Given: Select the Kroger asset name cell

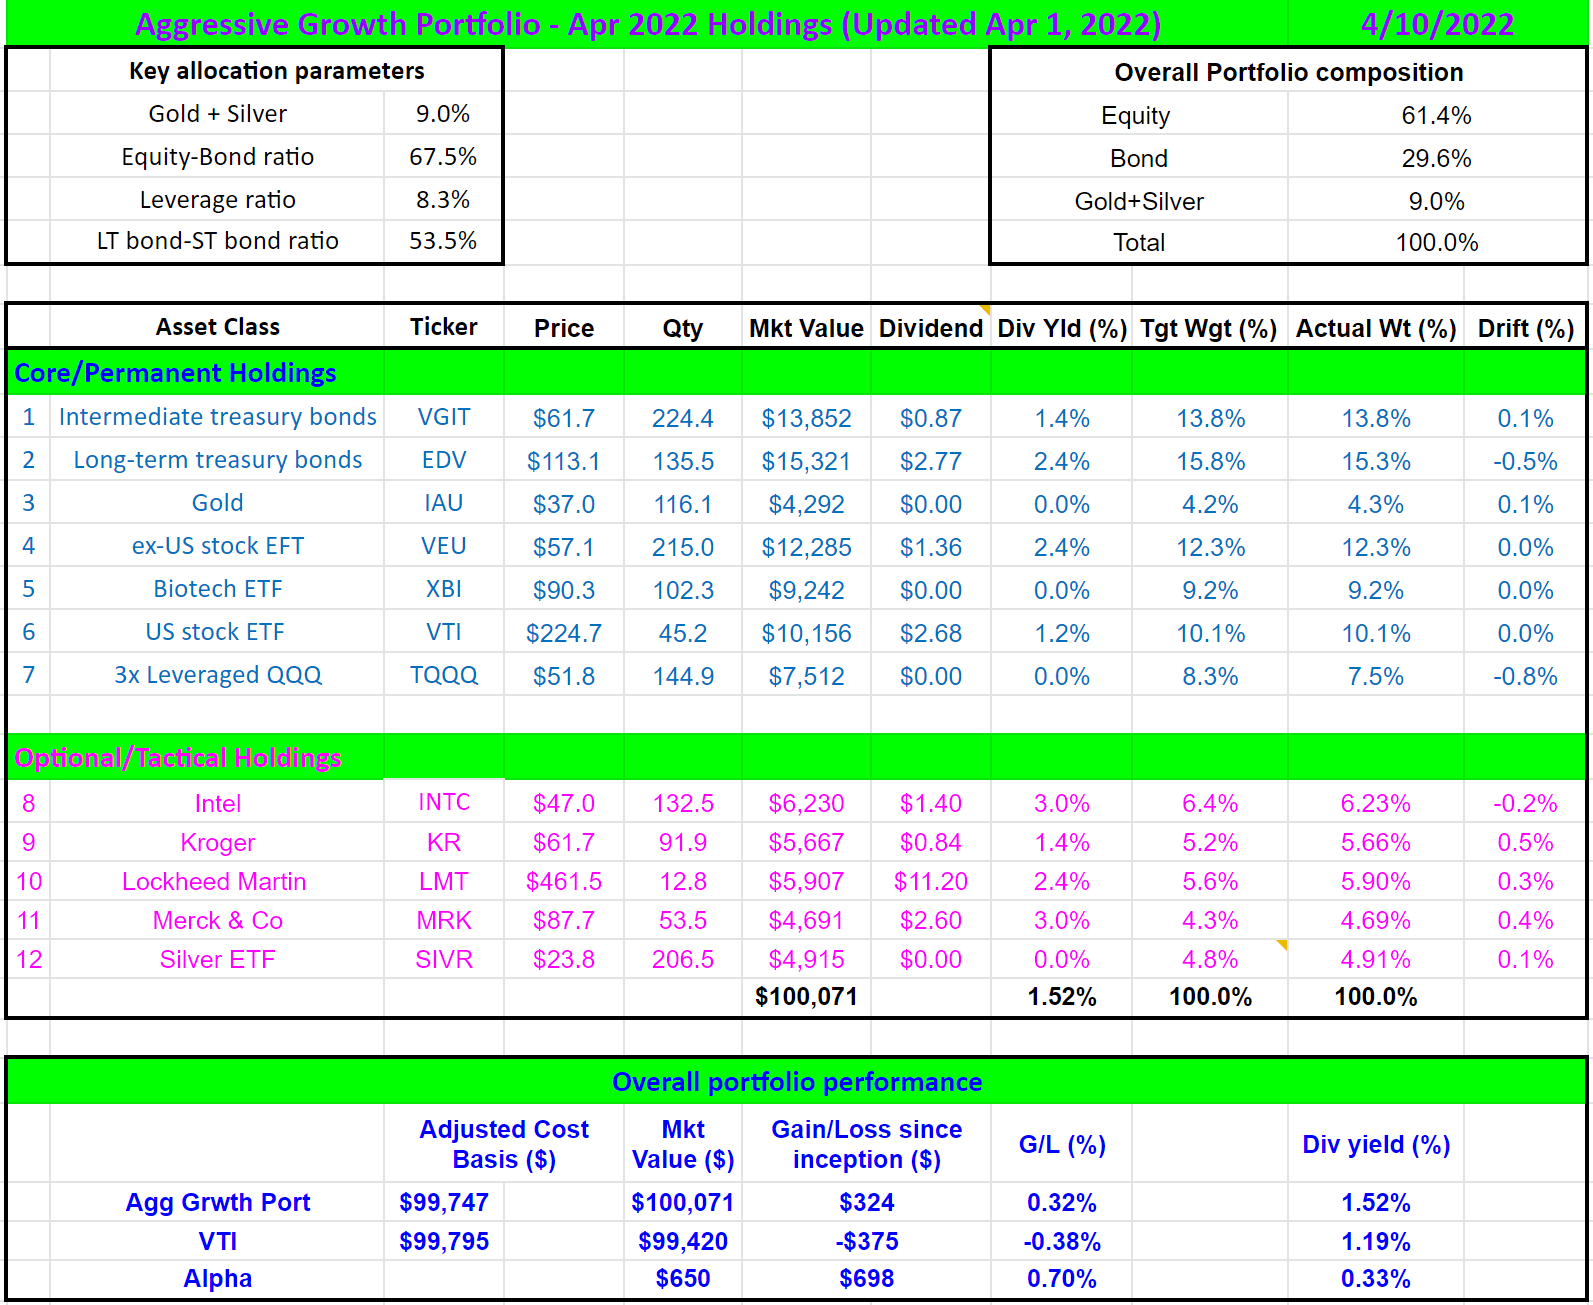Looking at the screenshot, I should click(218, 843).
